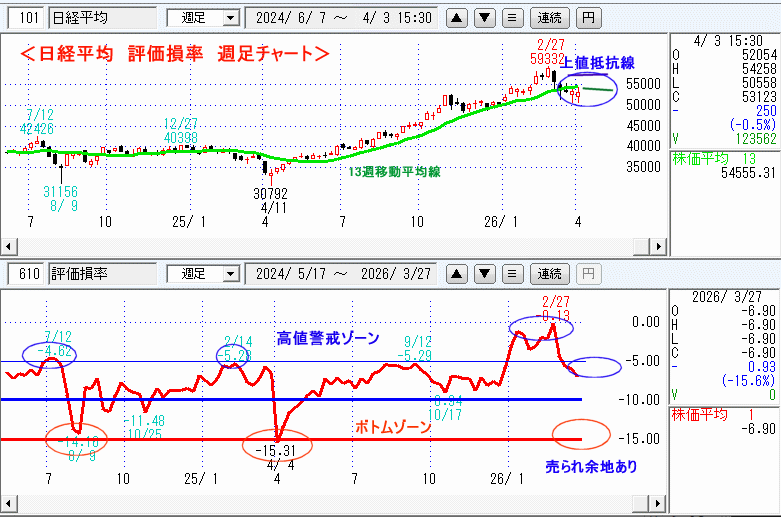Viewport: 781px width, 517px height.
Task: Click date range 2024/6/7 field
Action: [343, 18]
